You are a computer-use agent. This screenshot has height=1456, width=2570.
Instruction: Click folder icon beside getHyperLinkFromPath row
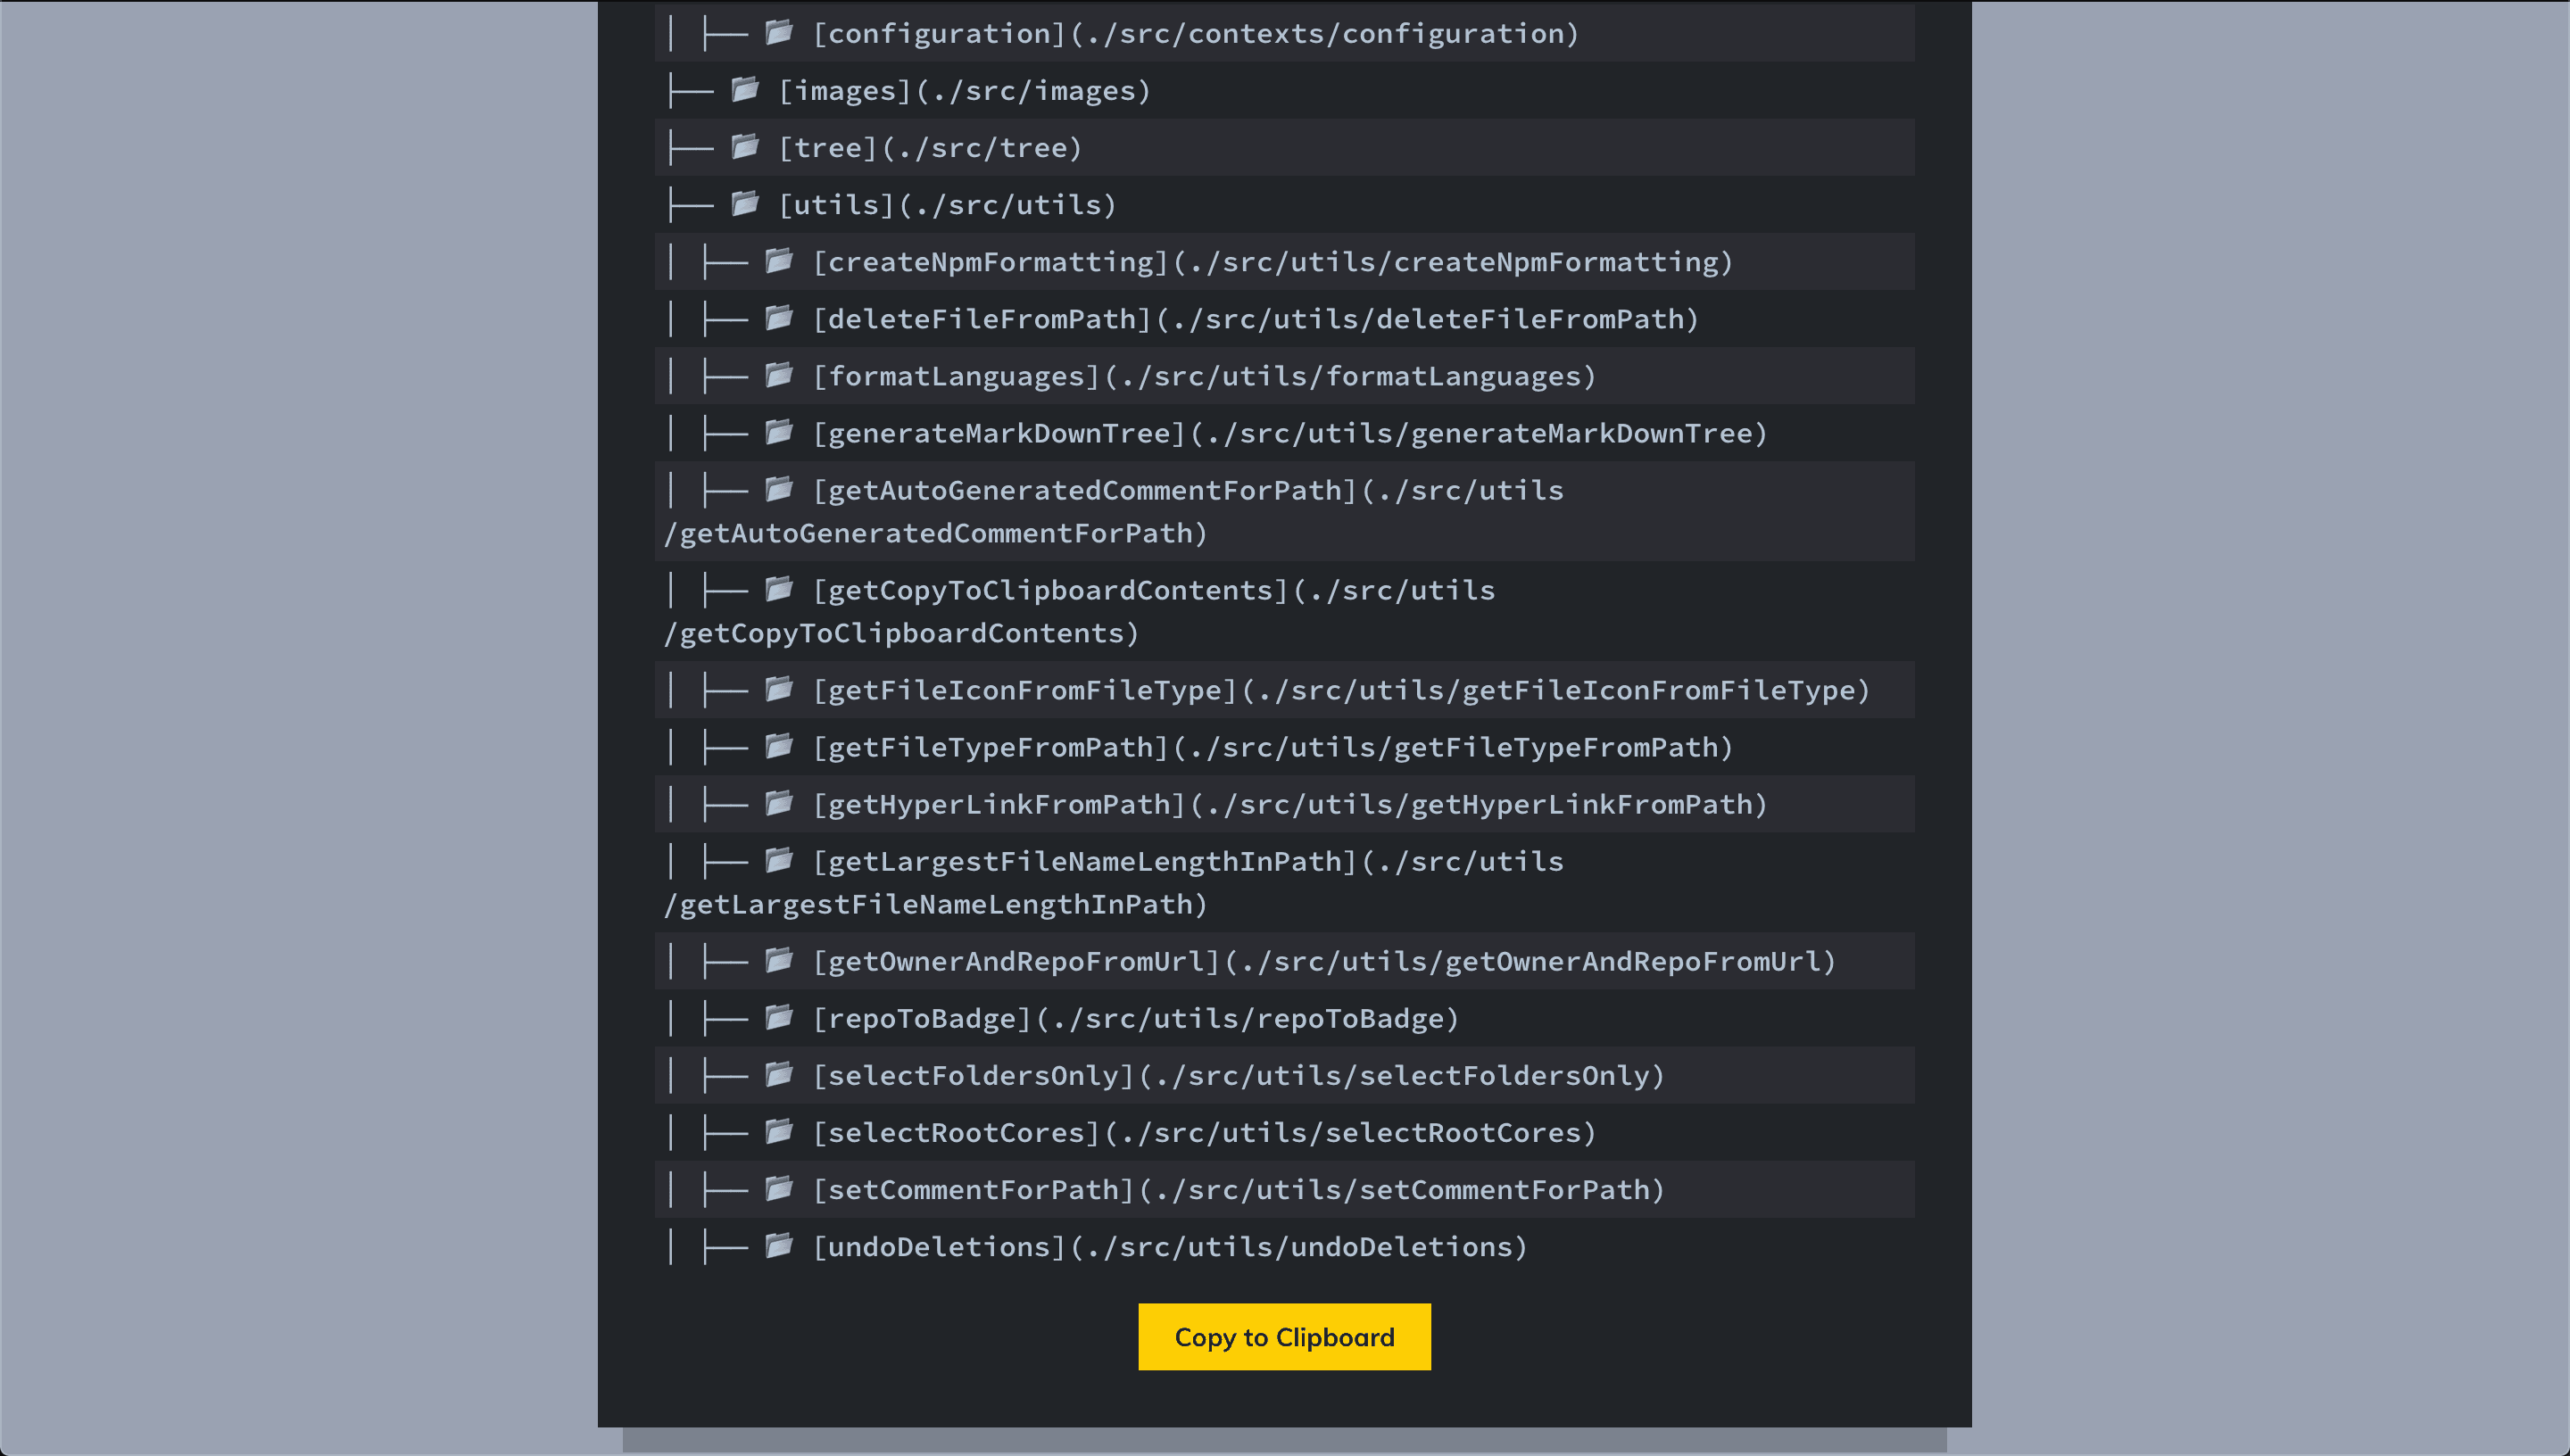click(779, 803)
